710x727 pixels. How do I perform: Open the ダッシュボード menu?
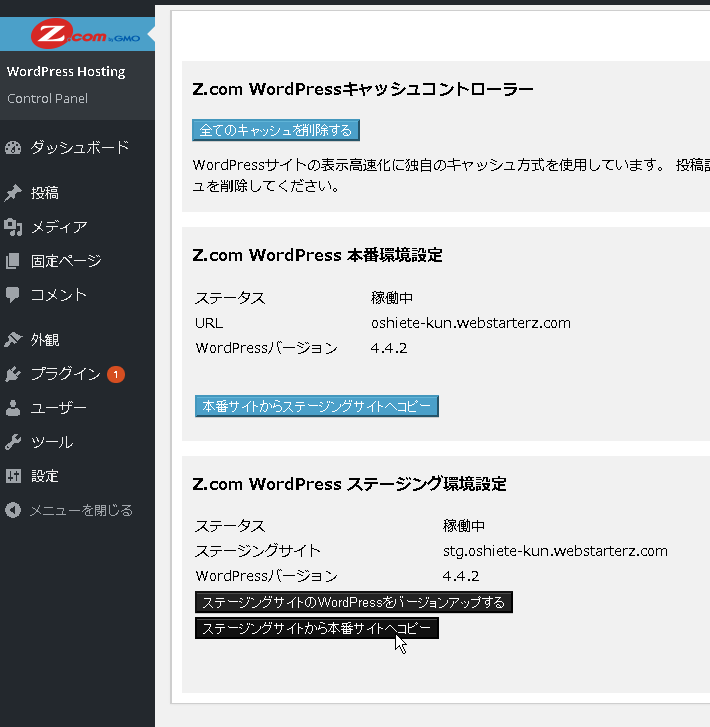pyautogui.click(x=77, y=147)
